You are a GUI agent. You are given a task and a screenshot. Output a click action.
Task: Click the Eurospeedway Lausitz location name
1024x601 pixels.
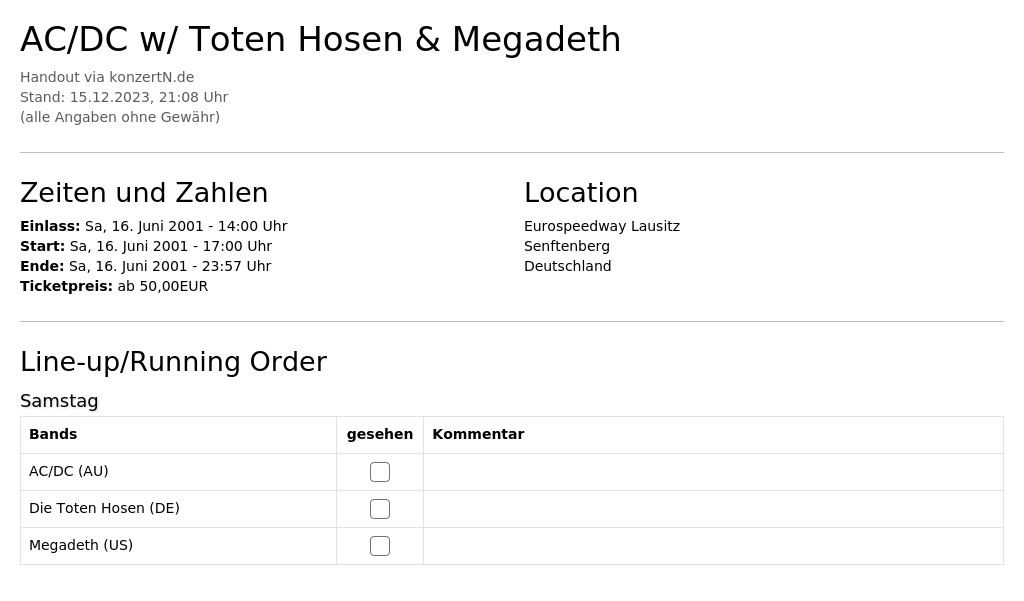pyautogui.click(x=601, y=226)
